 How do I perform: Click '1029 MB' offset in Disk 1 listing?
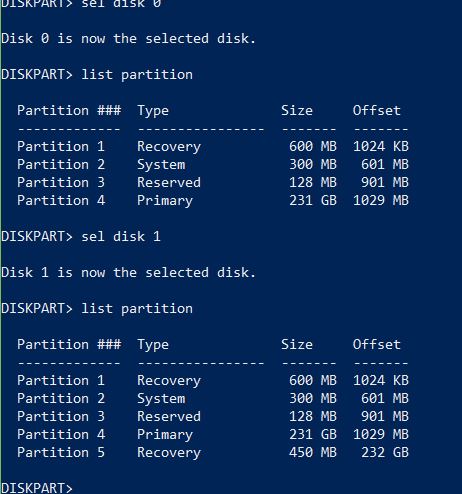coord(381,434)
